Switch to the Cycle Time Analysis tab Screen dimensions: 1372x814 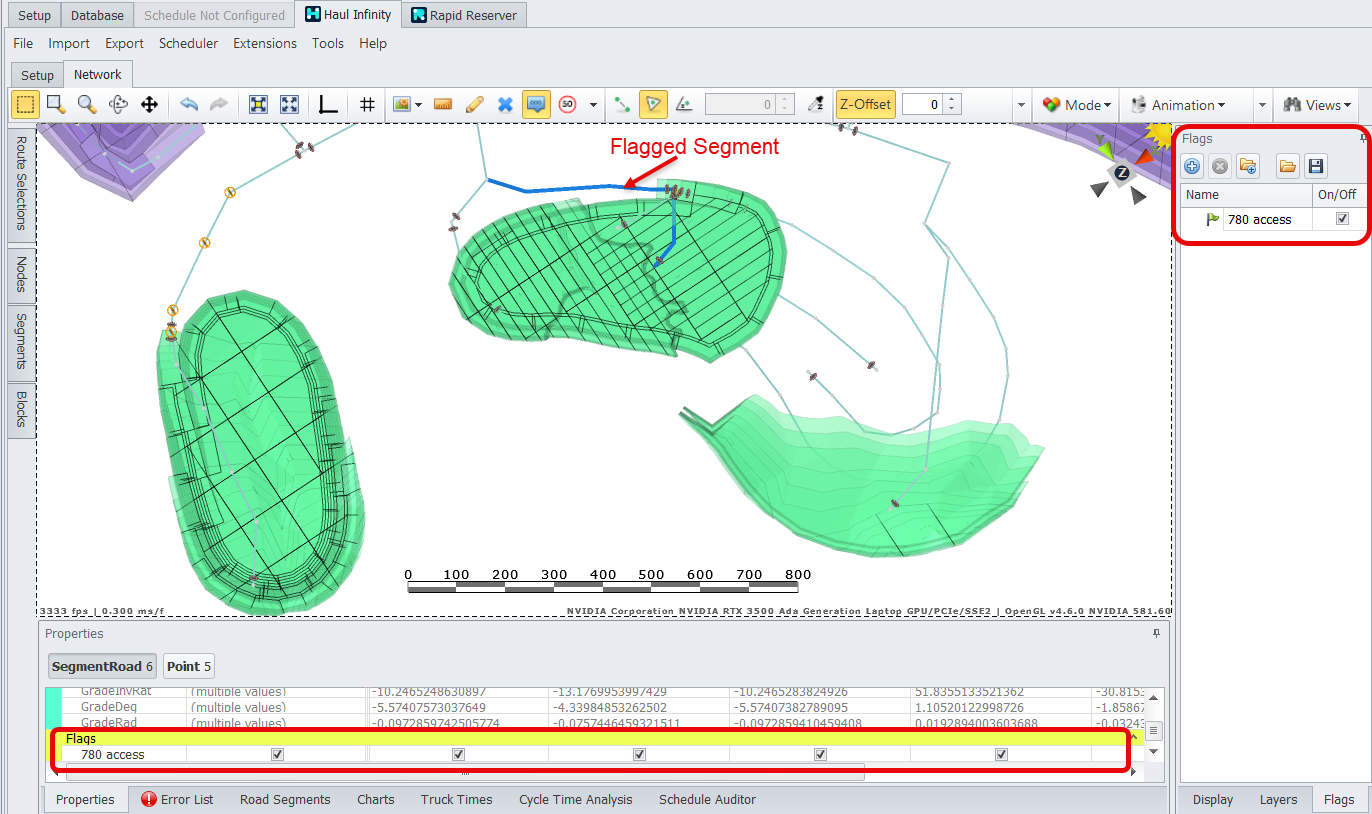575,799
